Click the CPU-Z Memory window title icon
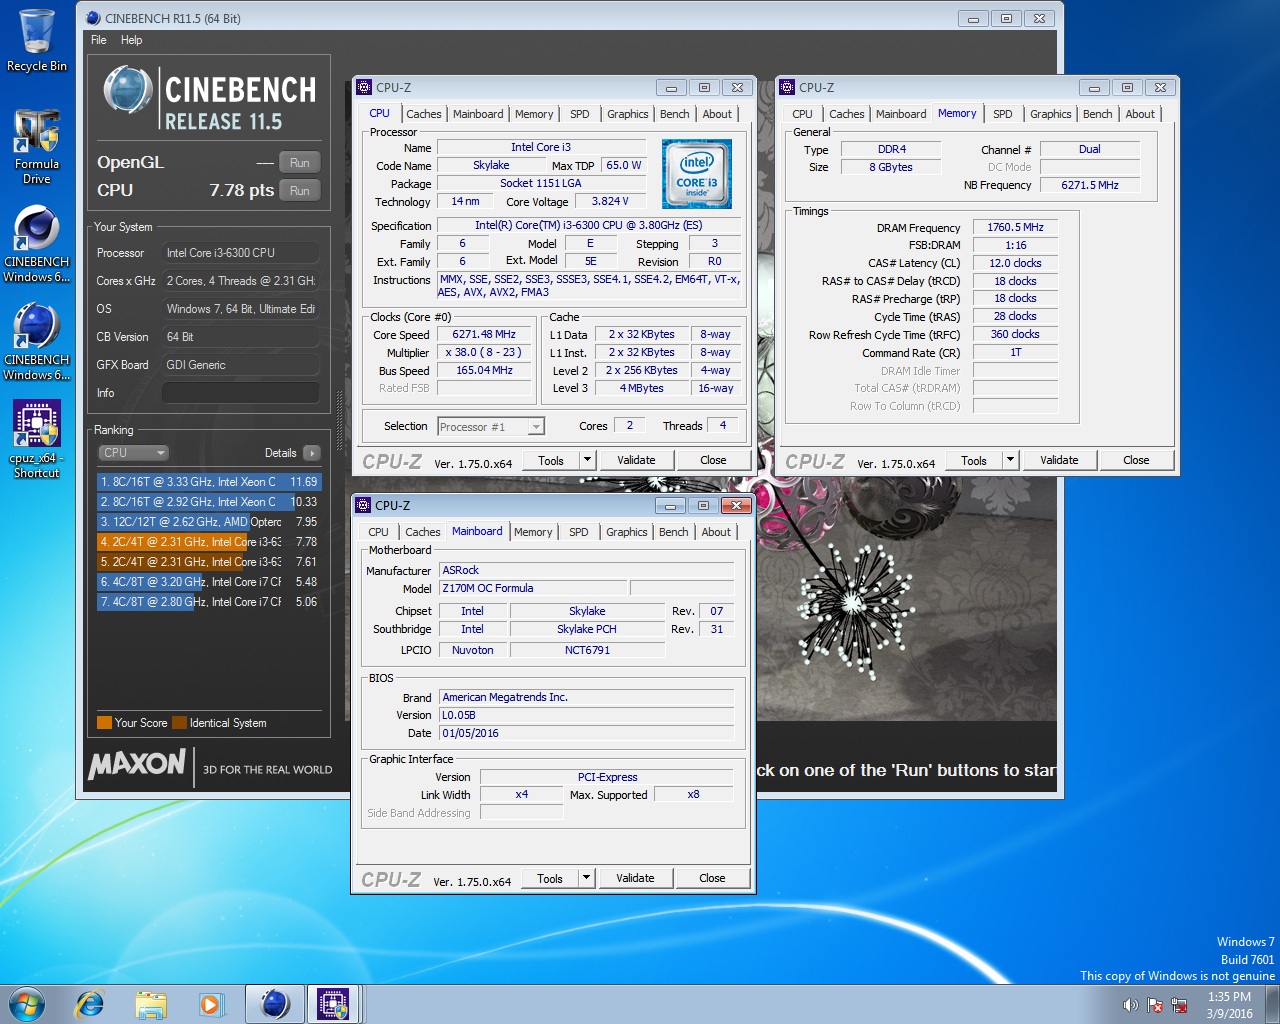This screenshot has width=1280, height=1024. pos(788,87)
